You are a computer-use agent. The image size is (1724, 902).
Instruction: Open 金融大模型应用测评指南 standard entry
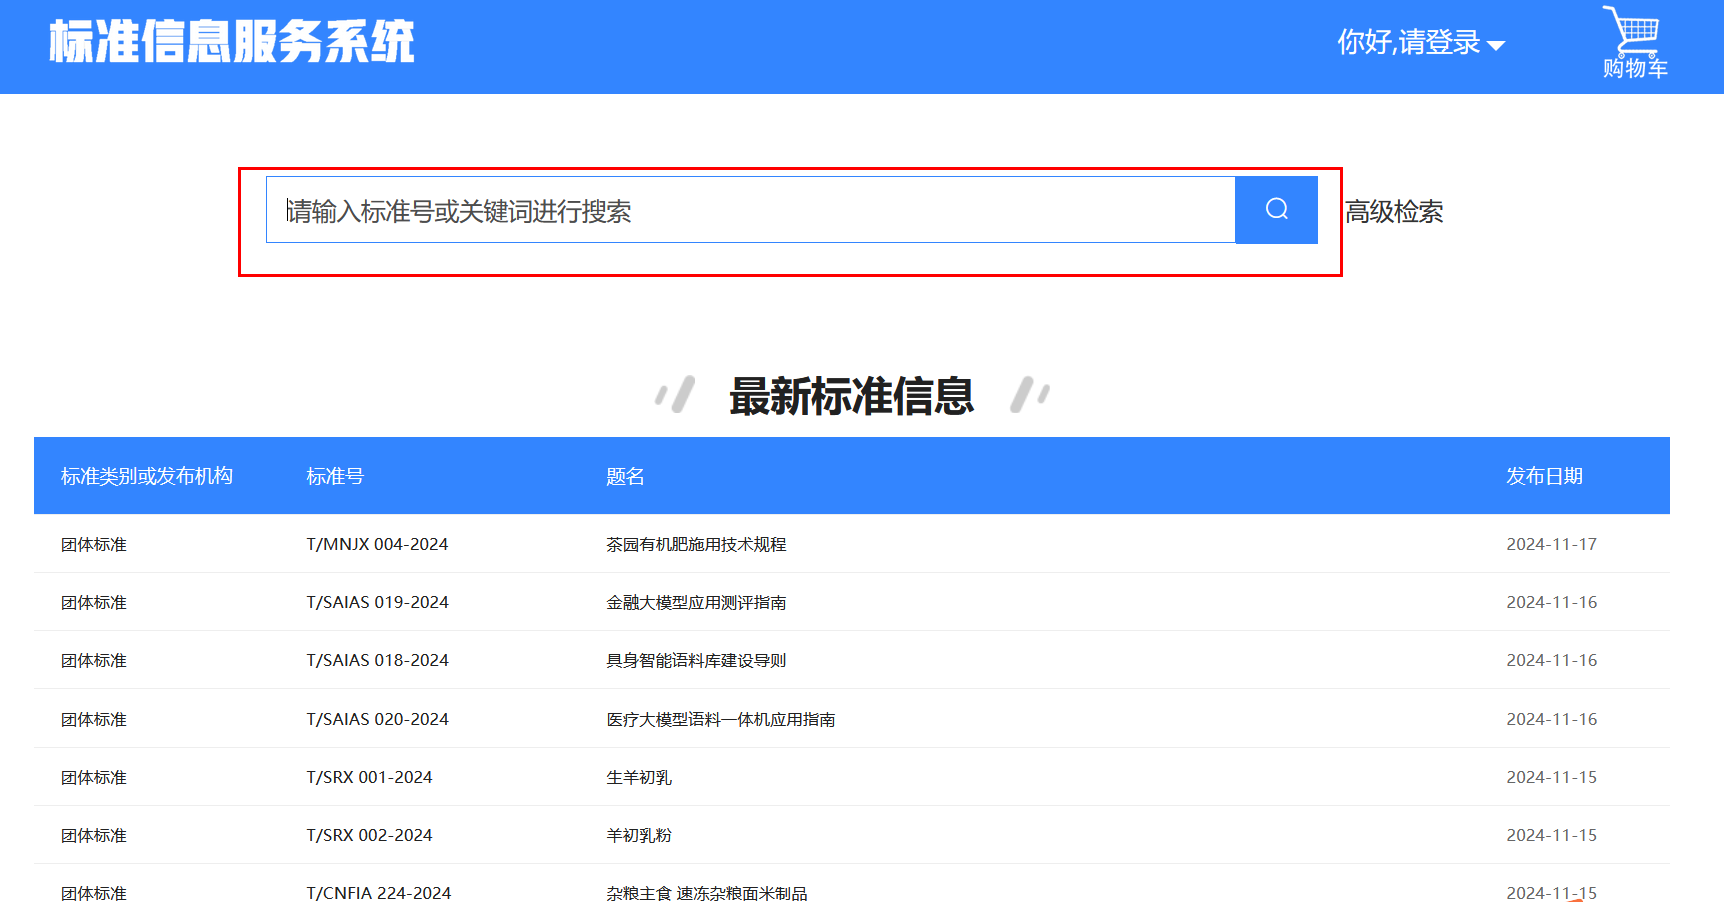696,603
